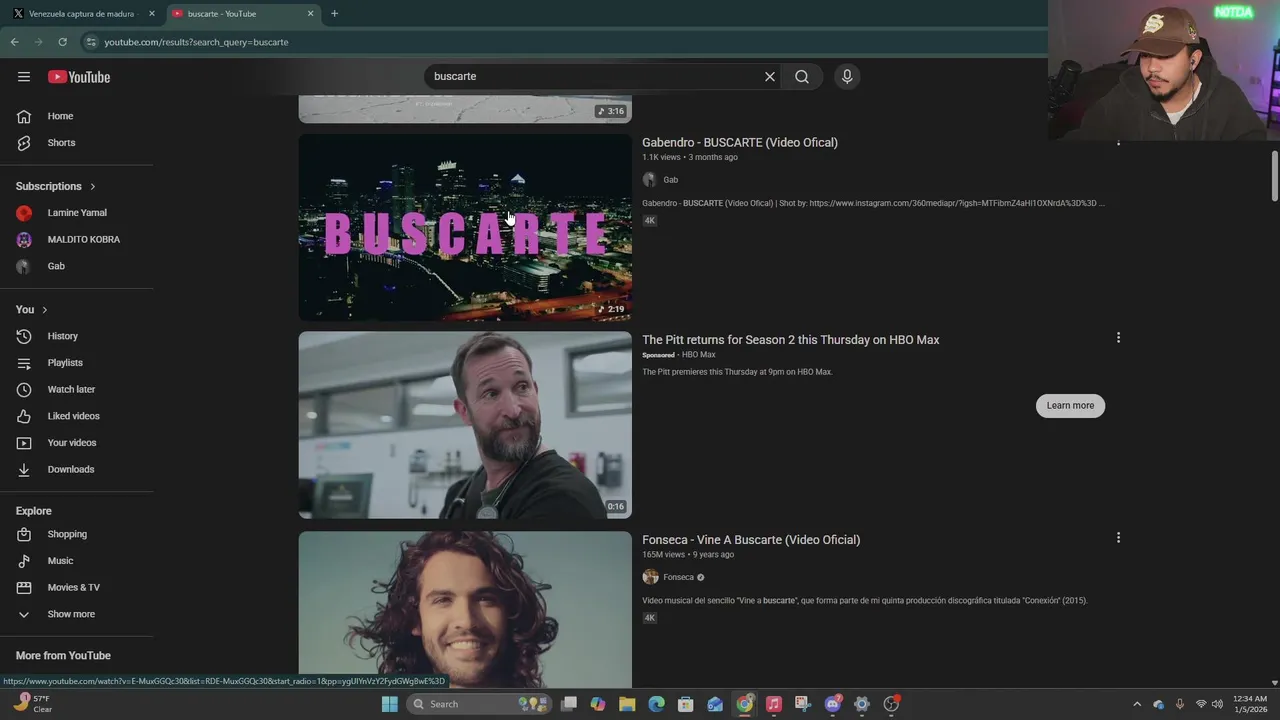This screenshot has width=1280, height=720.
Task: Open Discord from the taskbar
Action: 832,704
